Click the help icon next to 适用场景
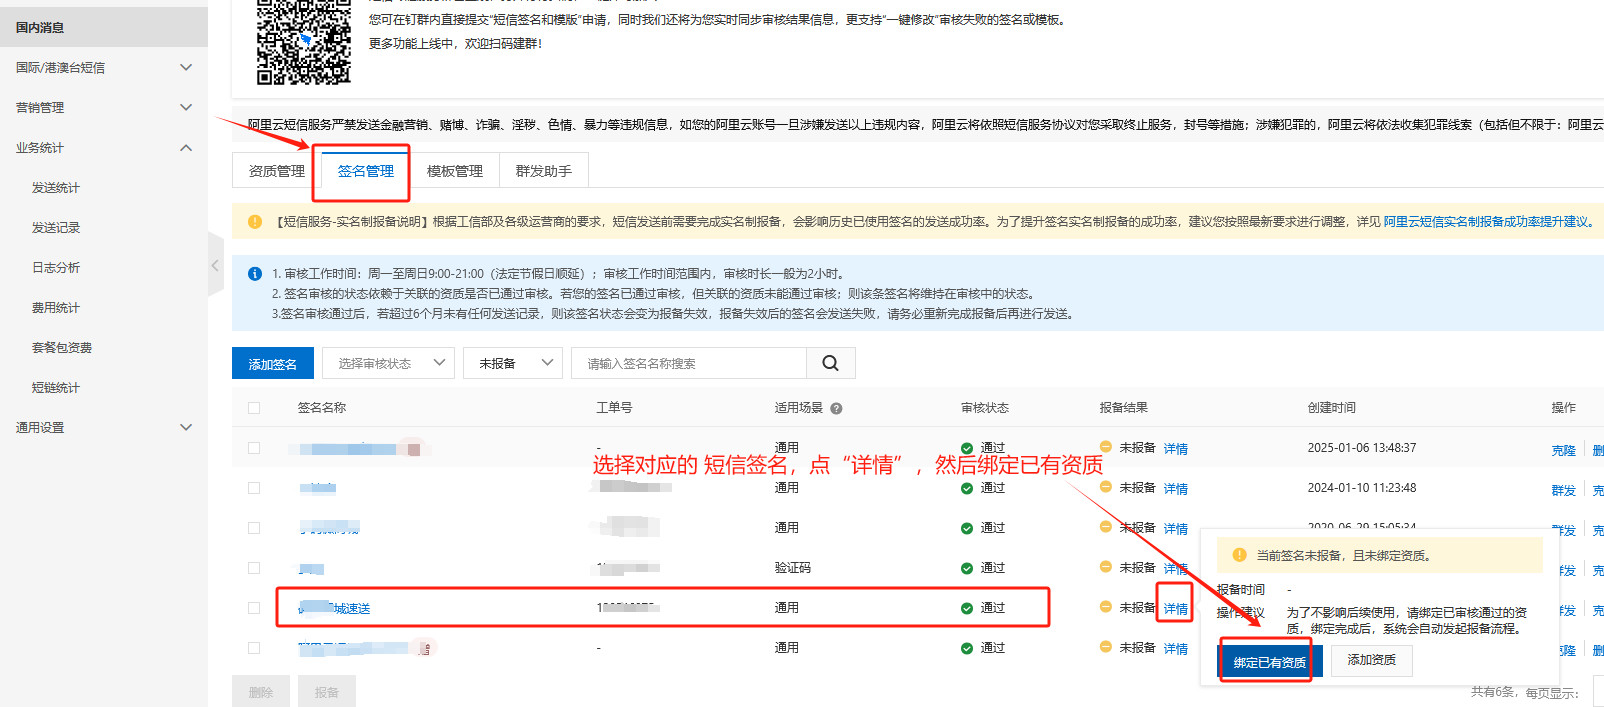 coord(836,408)
